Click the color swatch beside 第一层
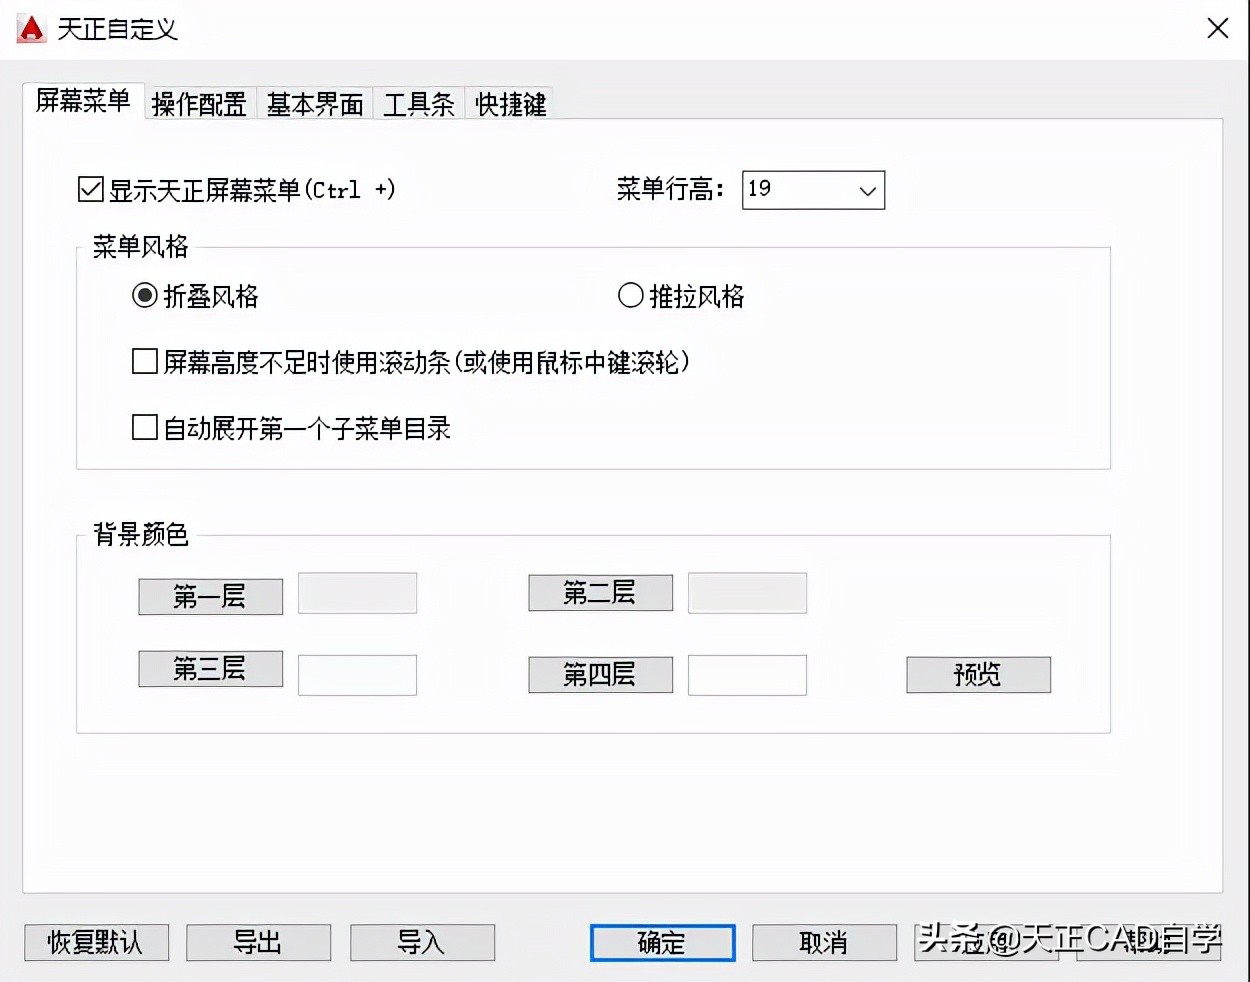The height and width of the screenshot is (982, 1250). pyautogui.click(x=357, y=593)
